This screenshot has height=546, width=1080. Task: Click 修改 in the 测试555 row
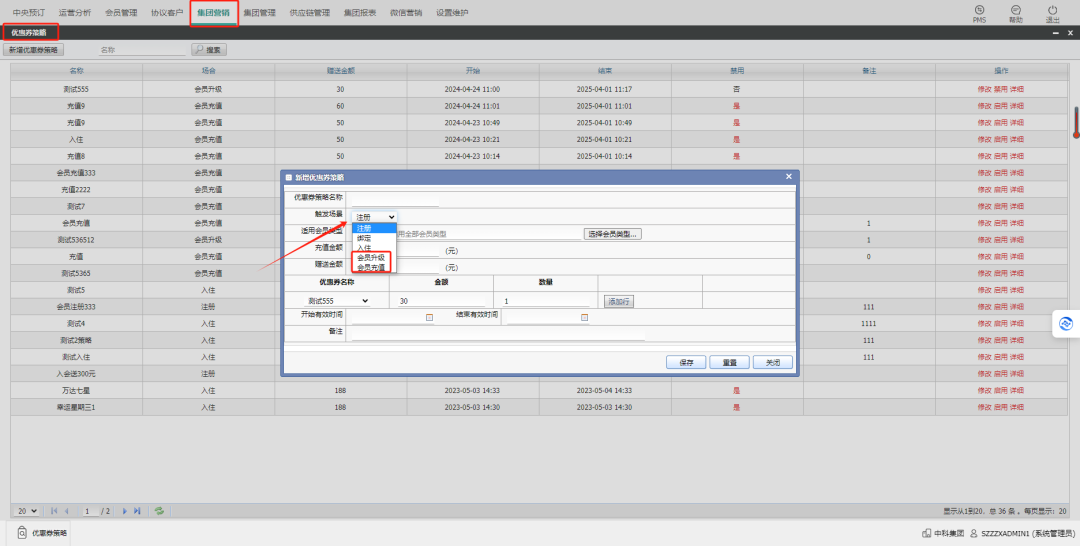[x=984, y=90]
